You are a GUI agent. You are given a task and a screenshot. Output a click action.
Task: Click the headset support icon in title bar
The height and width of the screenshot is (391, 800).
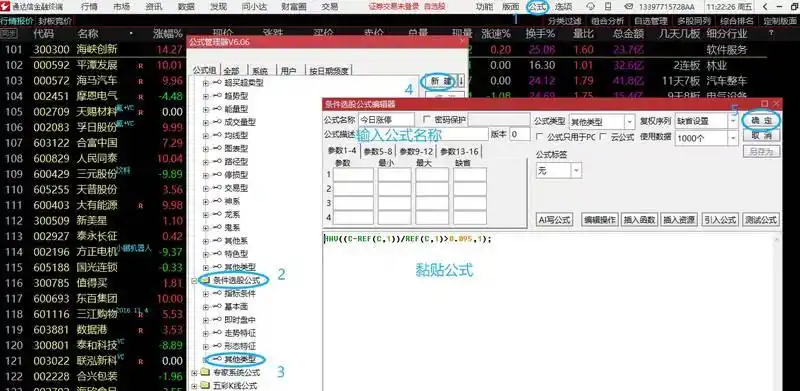tap(591, 7)
